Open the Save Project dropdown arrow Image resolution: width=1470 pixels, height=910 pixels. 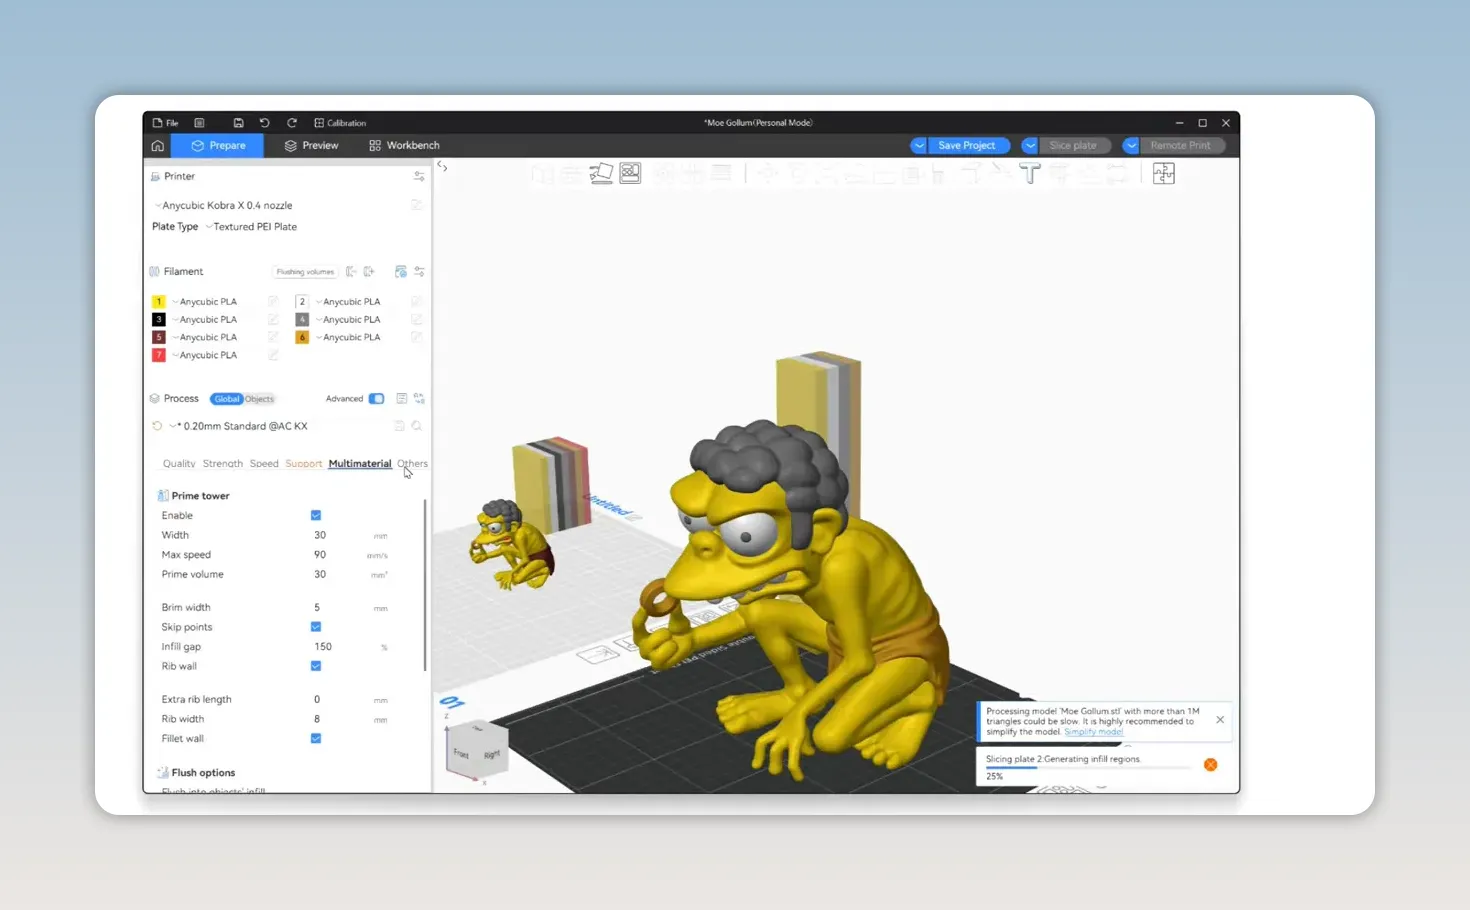[x=918, y=146]
